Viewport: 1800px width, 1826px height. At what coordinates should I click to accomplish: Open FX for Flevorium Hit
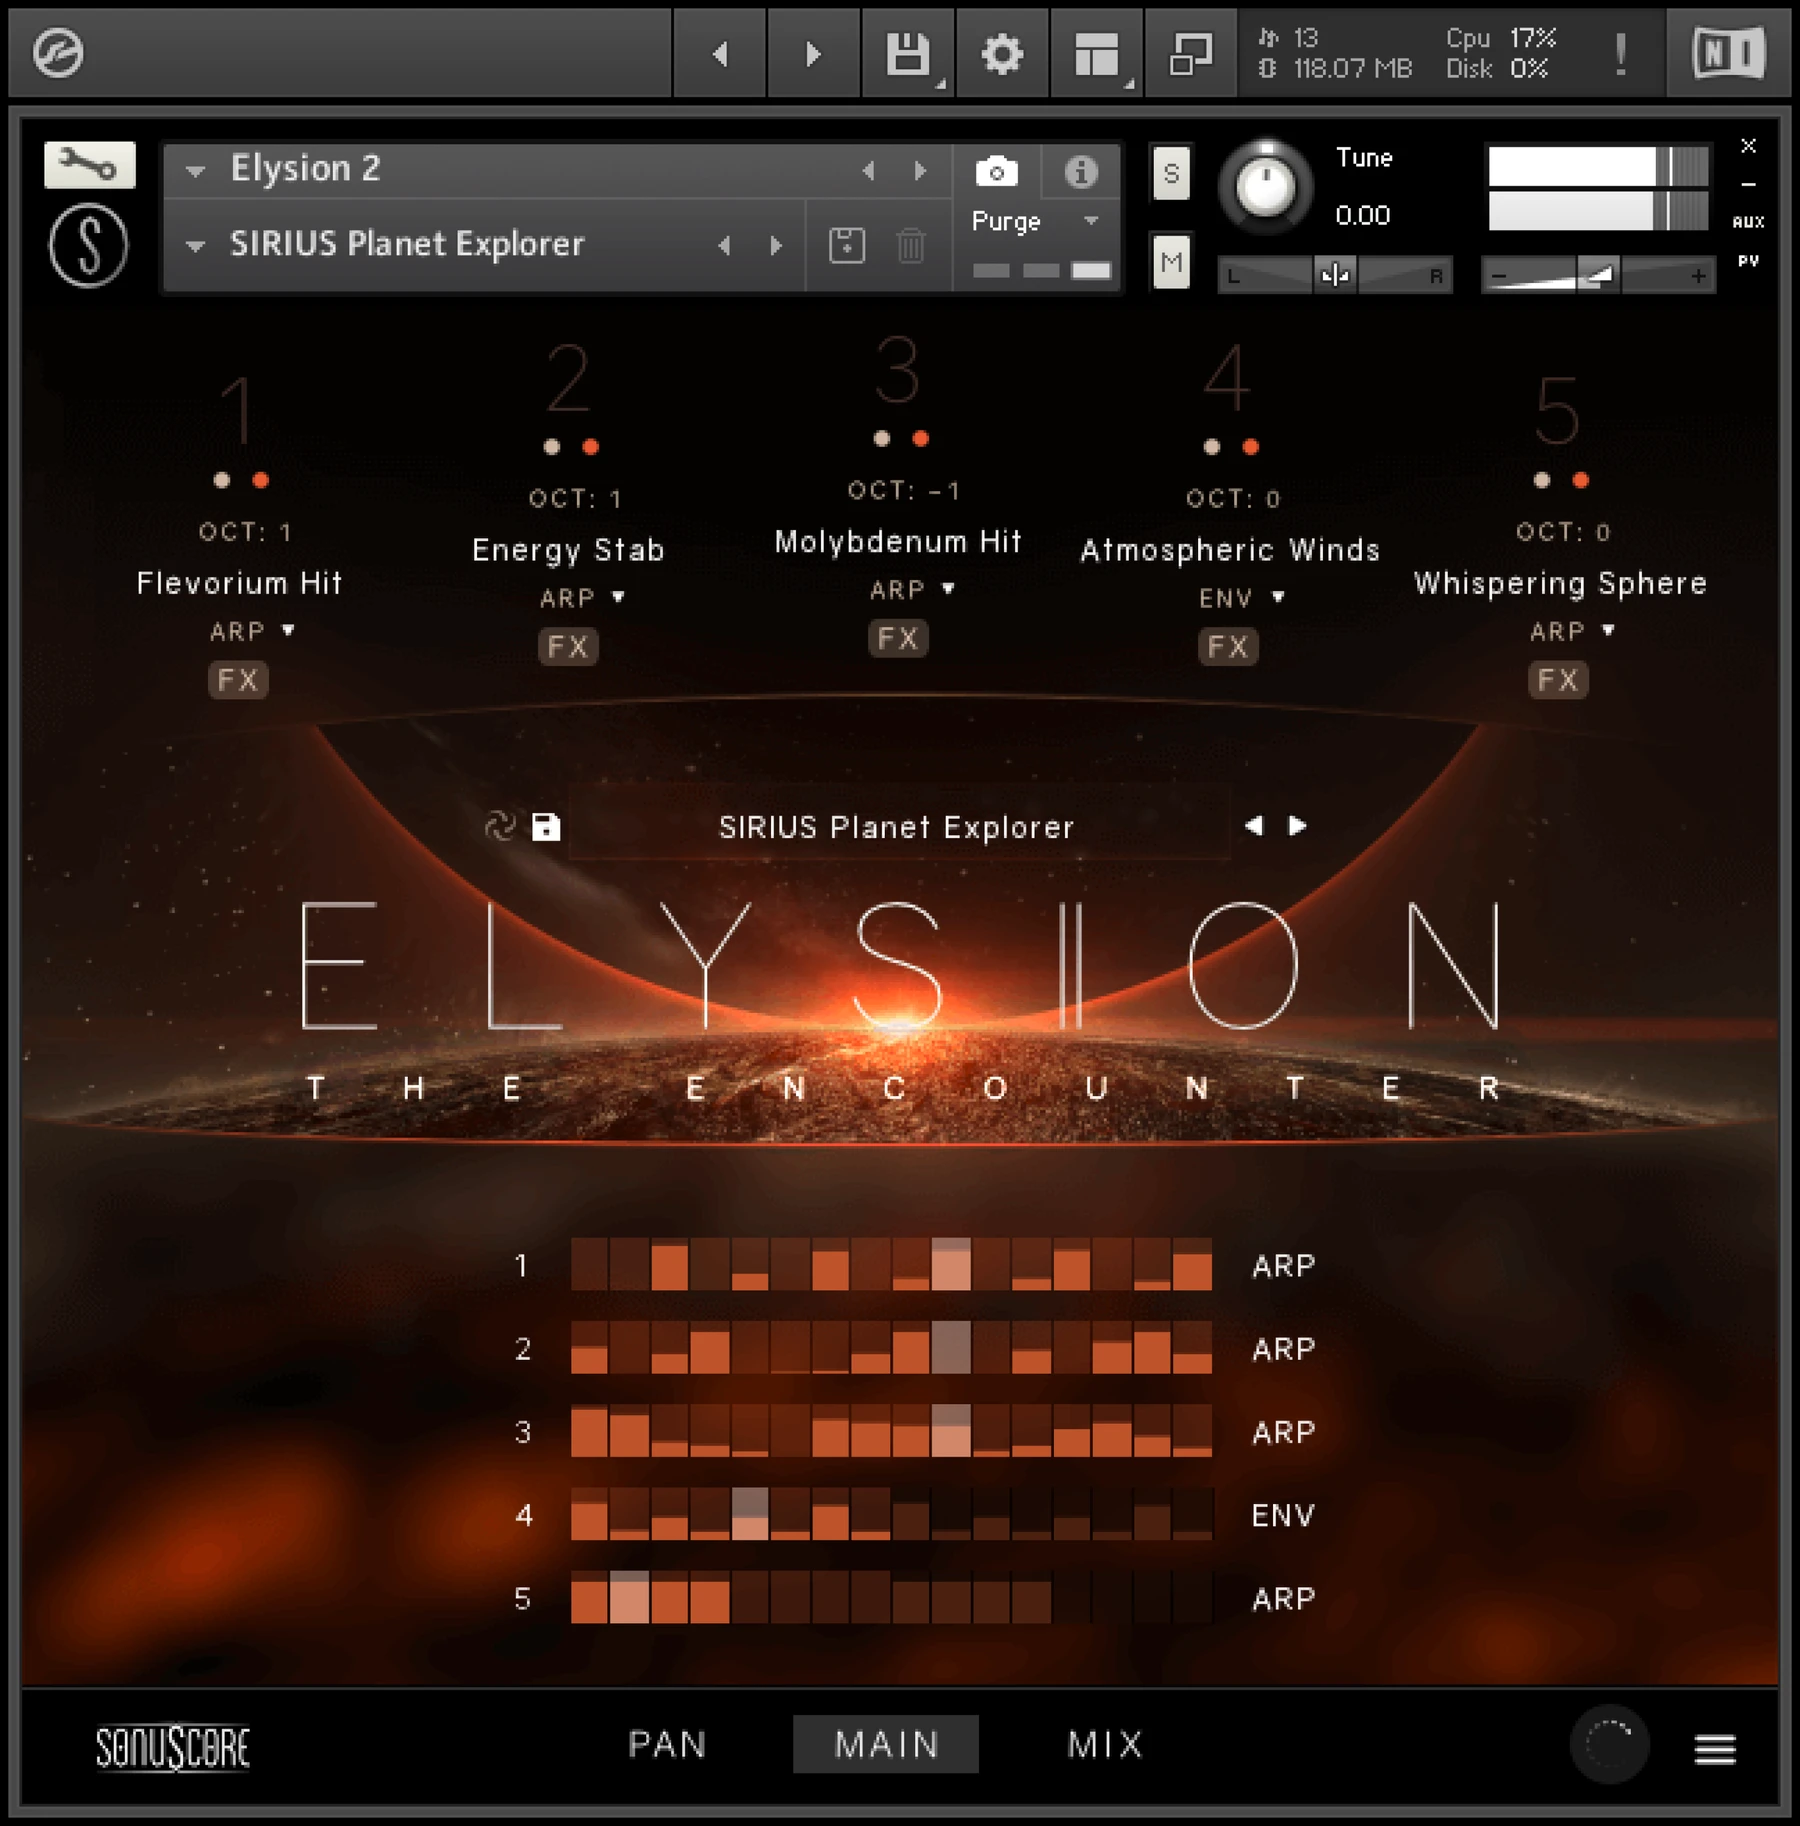tap(238, 680)
